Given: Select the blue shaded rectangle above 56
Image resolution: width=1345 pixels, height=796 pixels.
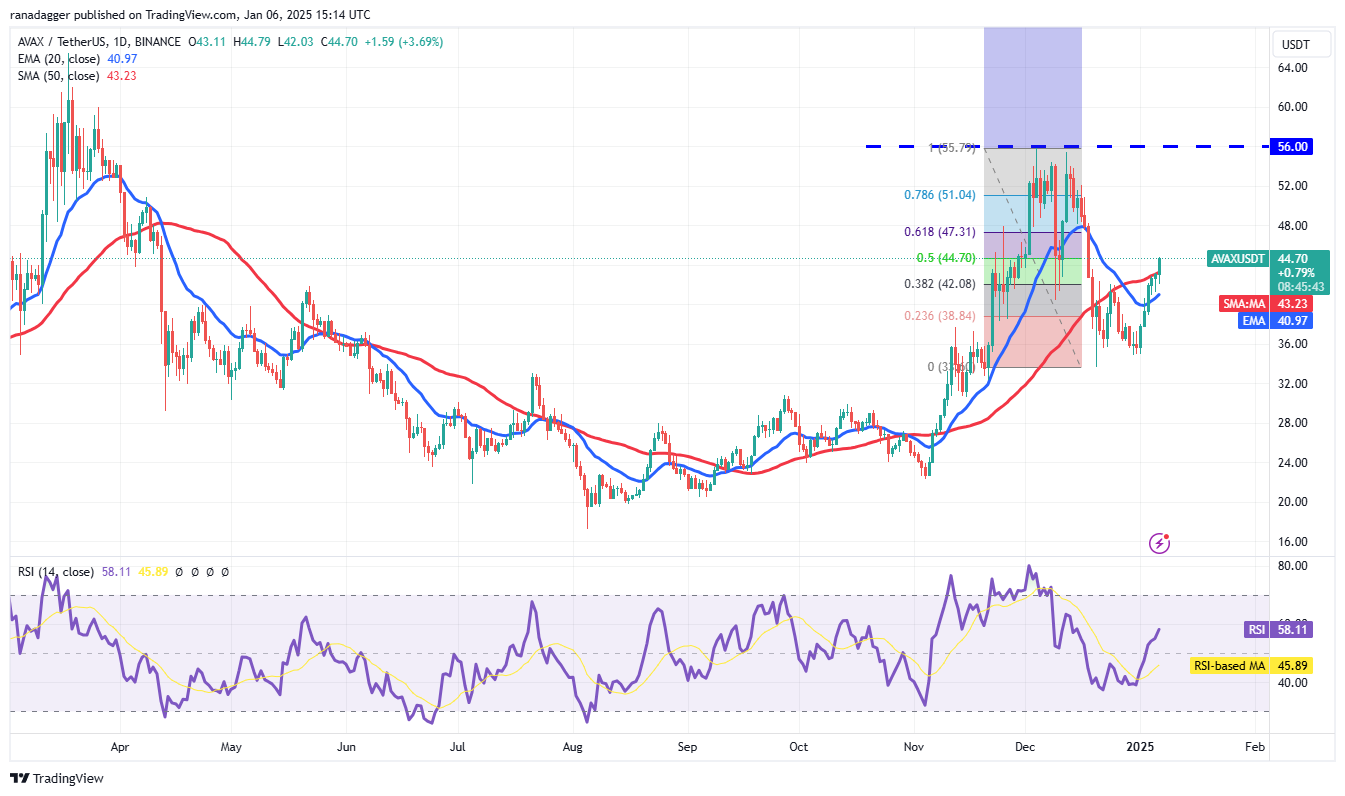Looking at the screenshot, I should [1033, 87].
